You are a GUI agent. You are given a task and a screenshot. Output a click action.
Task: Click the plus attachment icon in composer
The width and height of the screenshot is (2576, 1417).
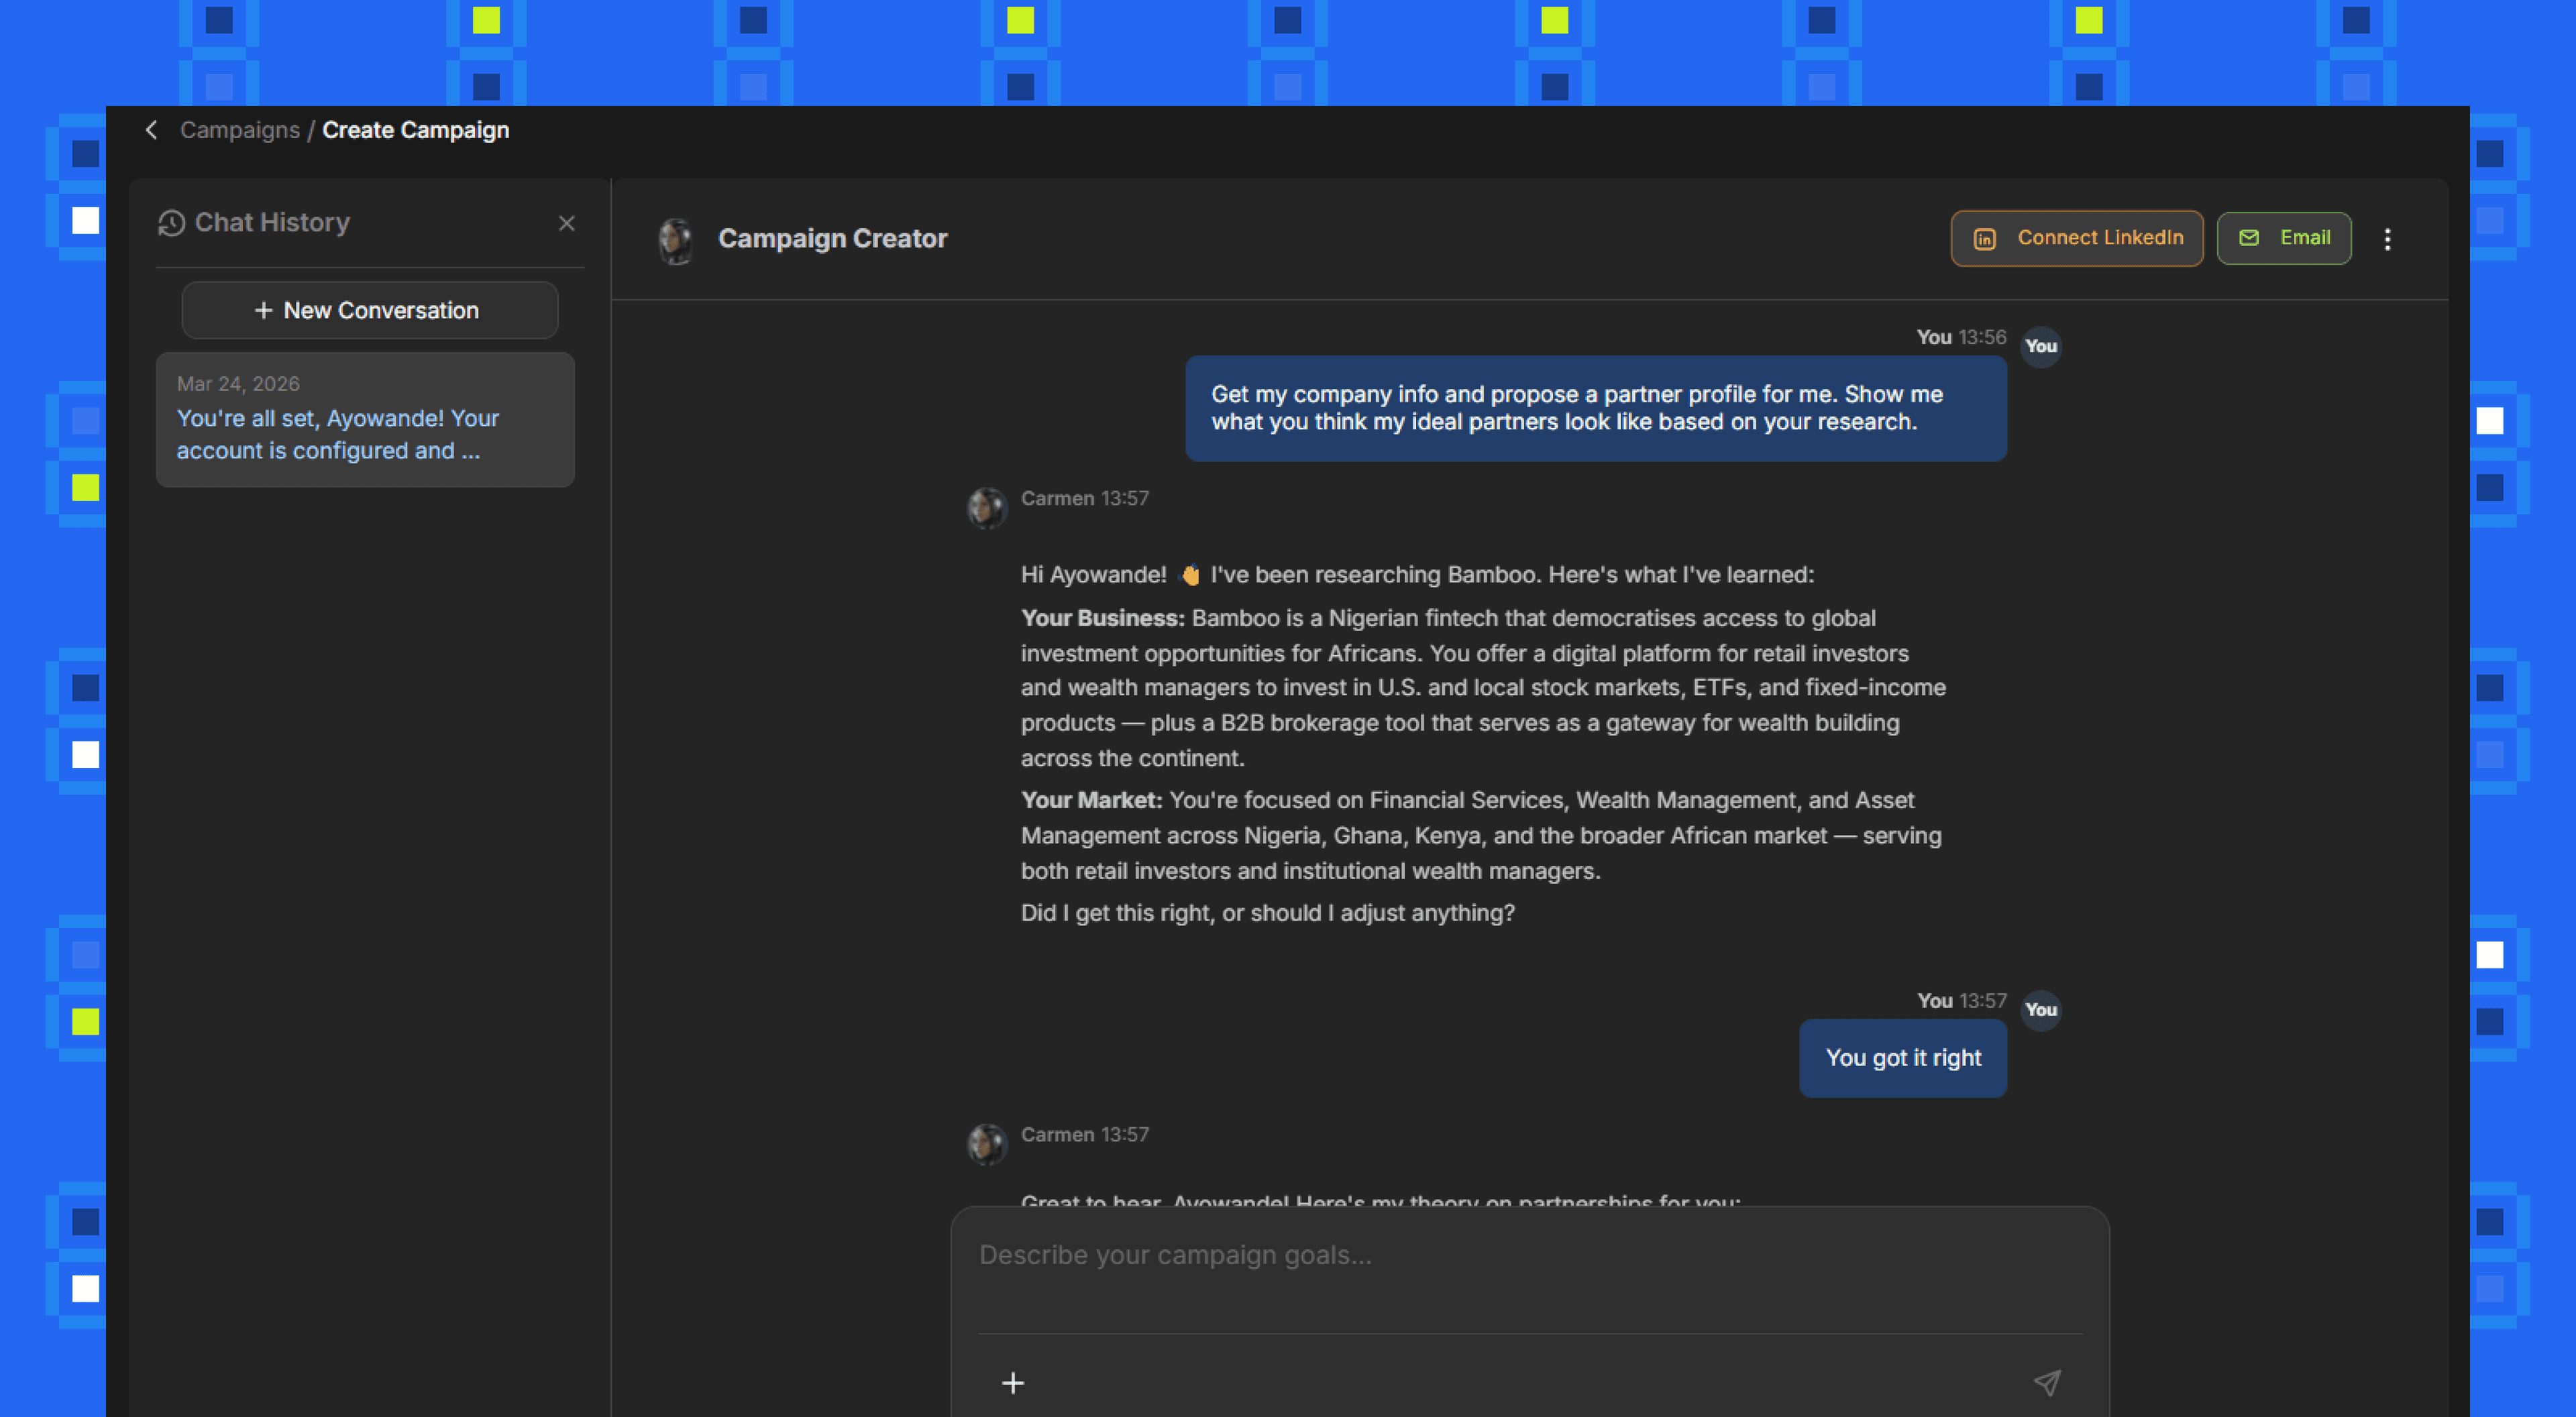coord(1012,1383)
